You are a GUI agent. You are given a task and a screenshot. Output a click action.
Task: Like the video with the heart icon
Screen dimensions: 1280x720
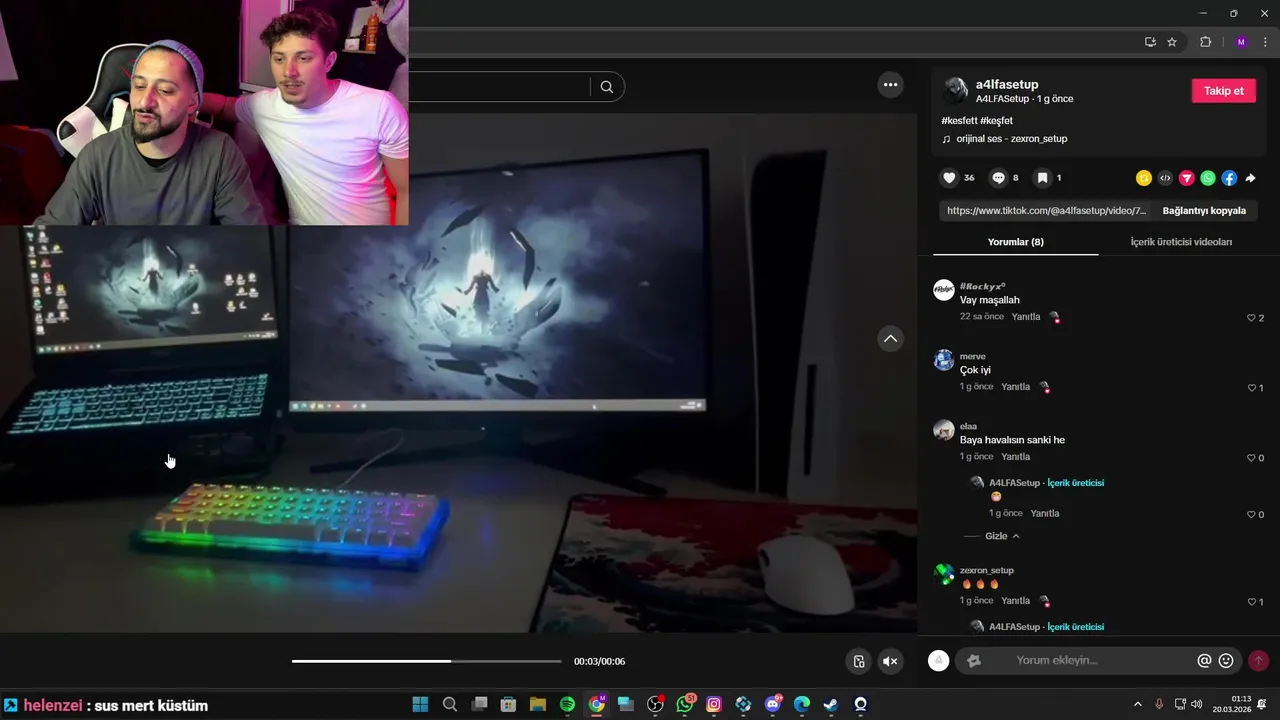click(949, 178)
